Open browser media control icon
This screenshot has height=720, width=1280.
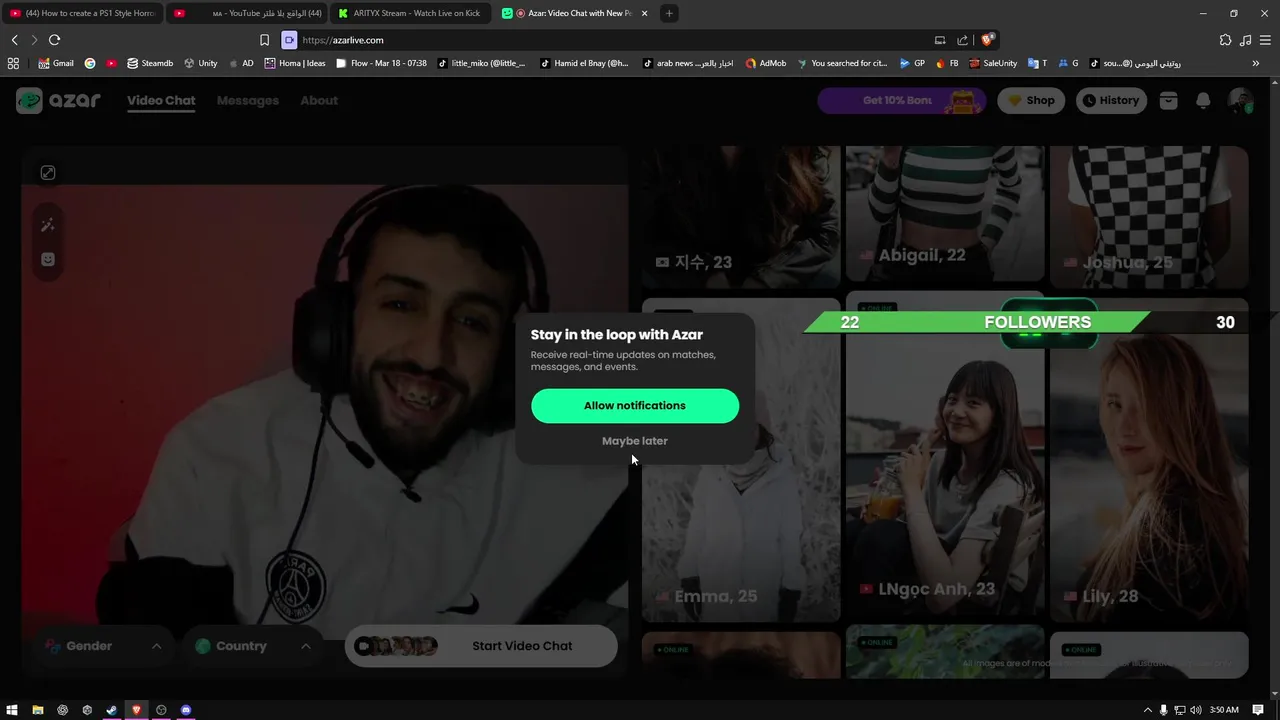click(1245, 40)
